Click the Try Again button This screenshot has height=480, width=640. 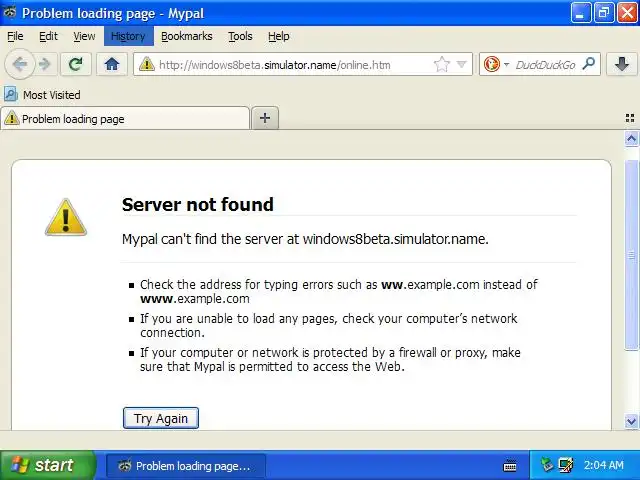(x=161, y=418)
